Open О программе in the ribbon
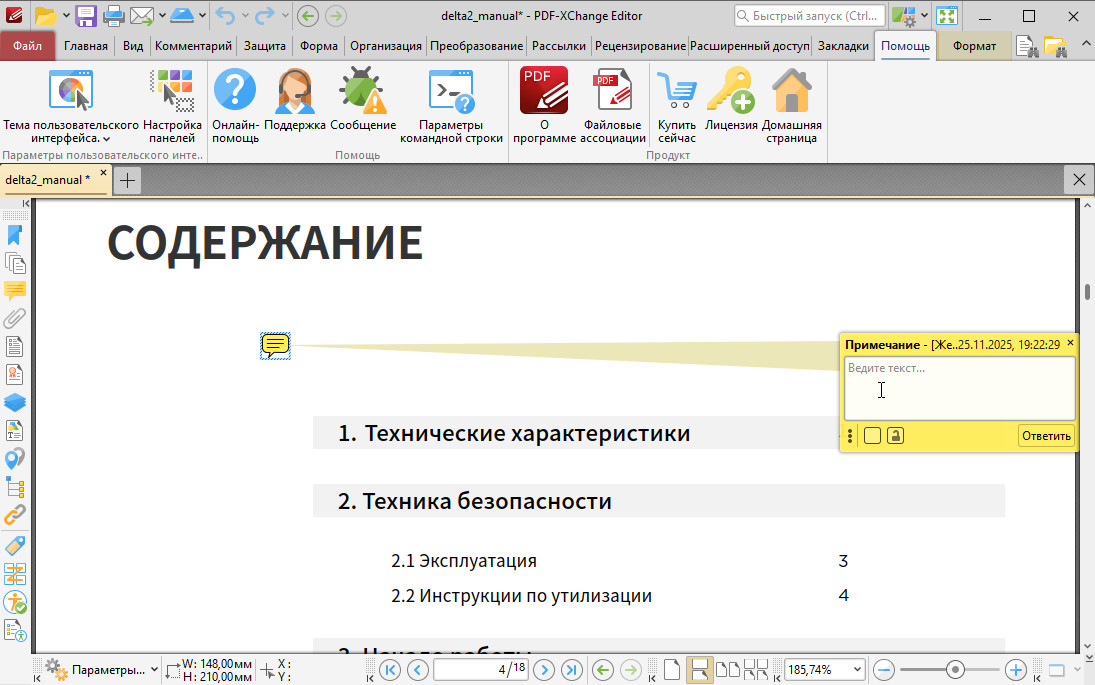This screenshot has height=685, width=1095. coord(544,93)
